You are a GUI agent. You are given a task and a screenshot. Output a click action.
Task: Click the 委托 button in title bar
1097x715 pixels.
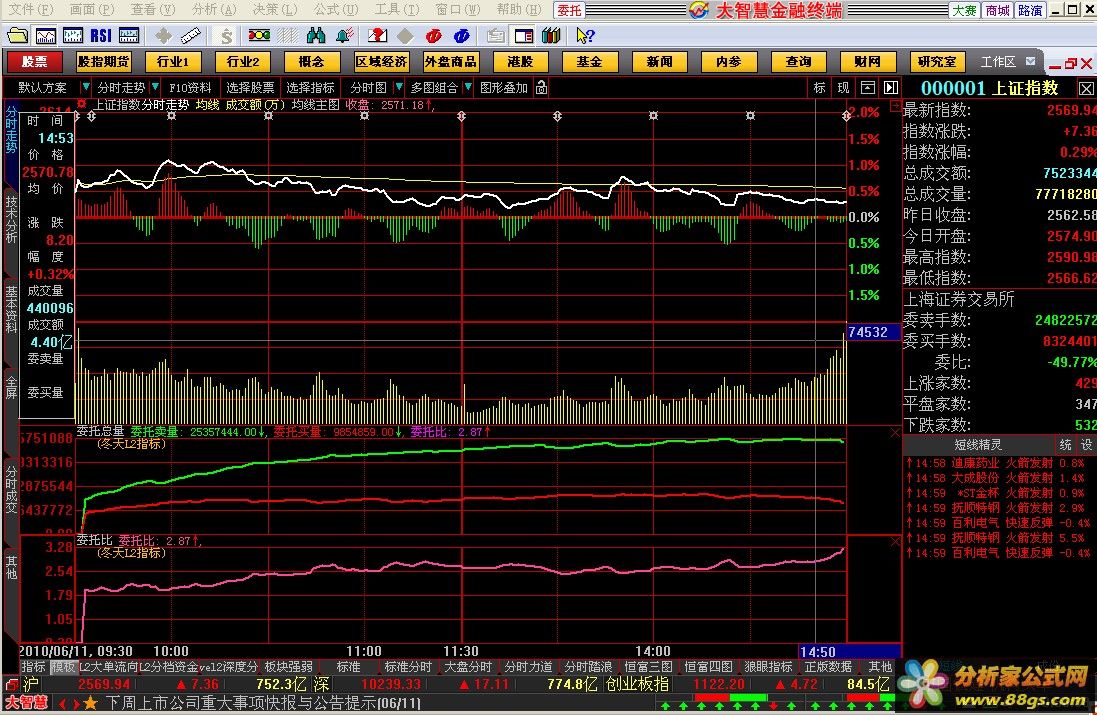(569, 10)
